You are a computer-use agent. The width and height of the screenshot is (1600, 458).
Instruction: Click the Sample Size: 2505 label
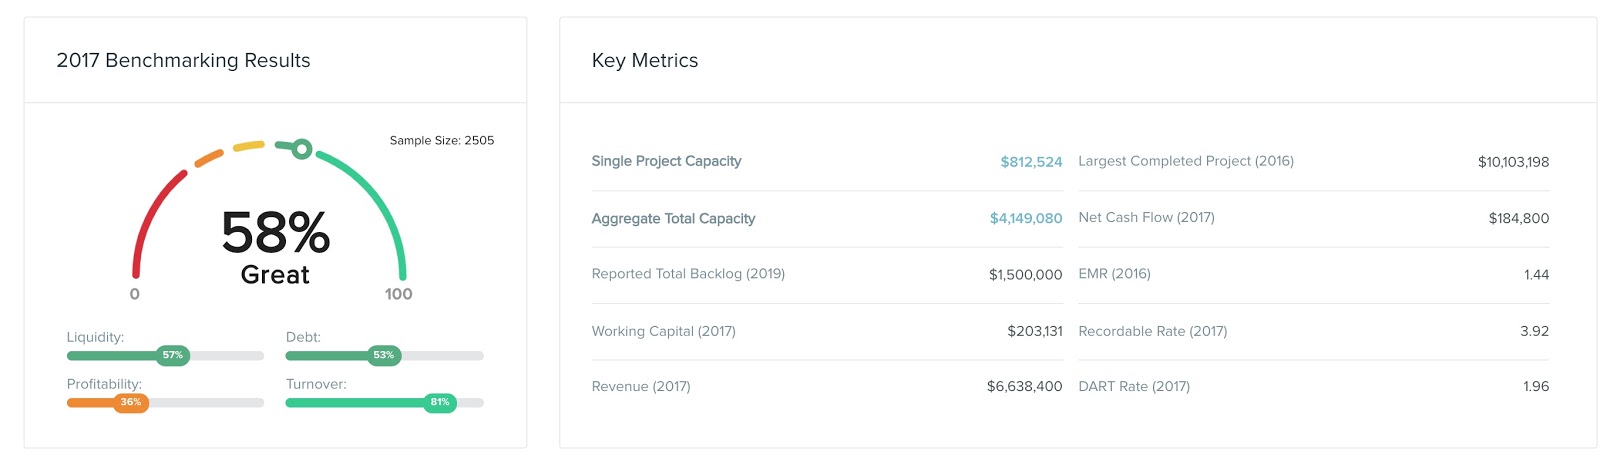(x=442, y=141)
